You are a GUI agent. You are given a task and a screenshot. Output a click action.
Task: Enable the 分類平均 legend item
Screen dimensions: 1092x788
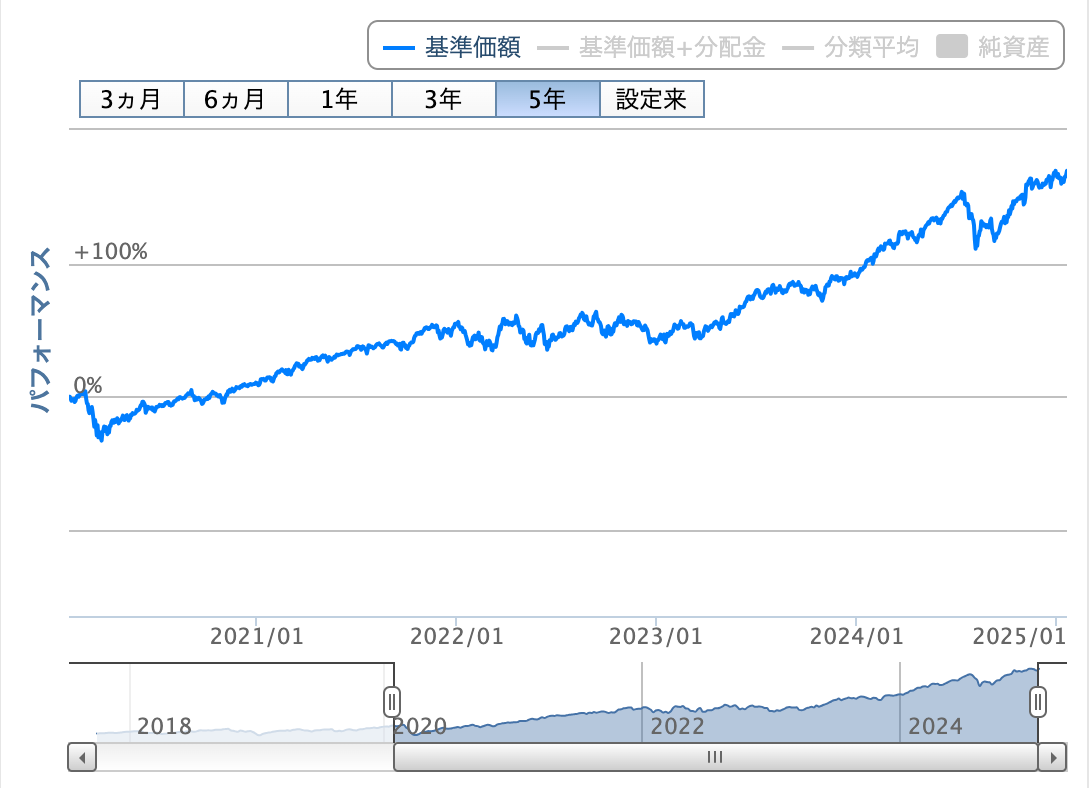coord(850,47)
